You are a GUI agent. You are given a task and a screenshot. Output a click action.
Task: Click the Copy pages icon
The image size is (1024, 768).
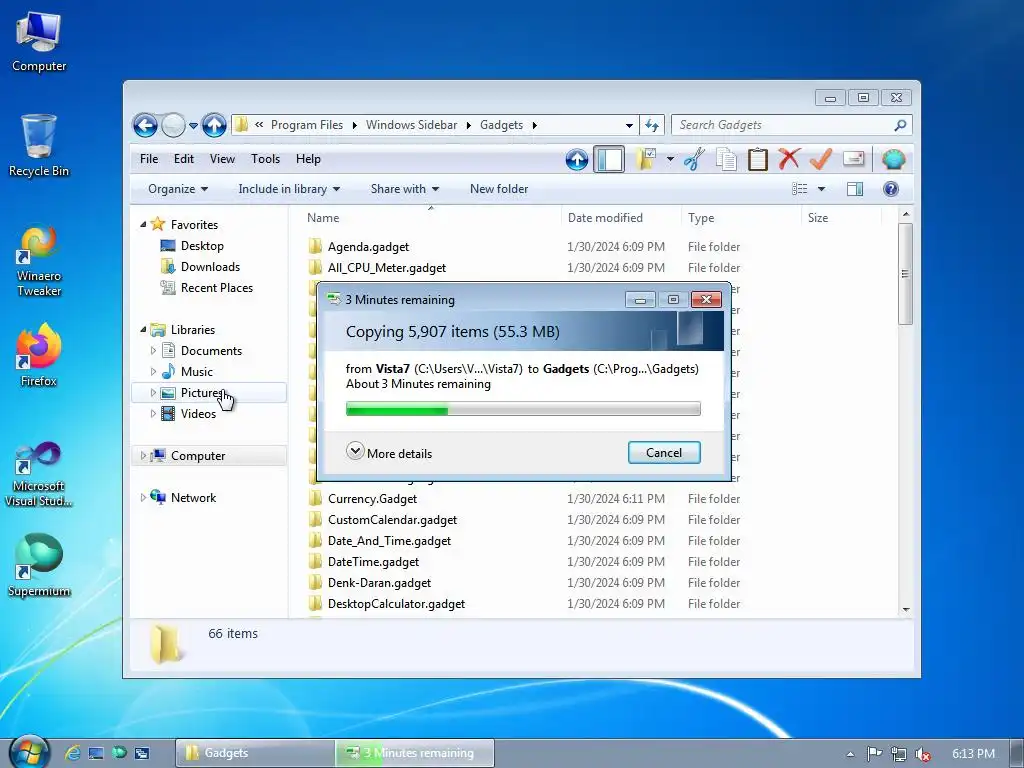(x=726, y=159)
